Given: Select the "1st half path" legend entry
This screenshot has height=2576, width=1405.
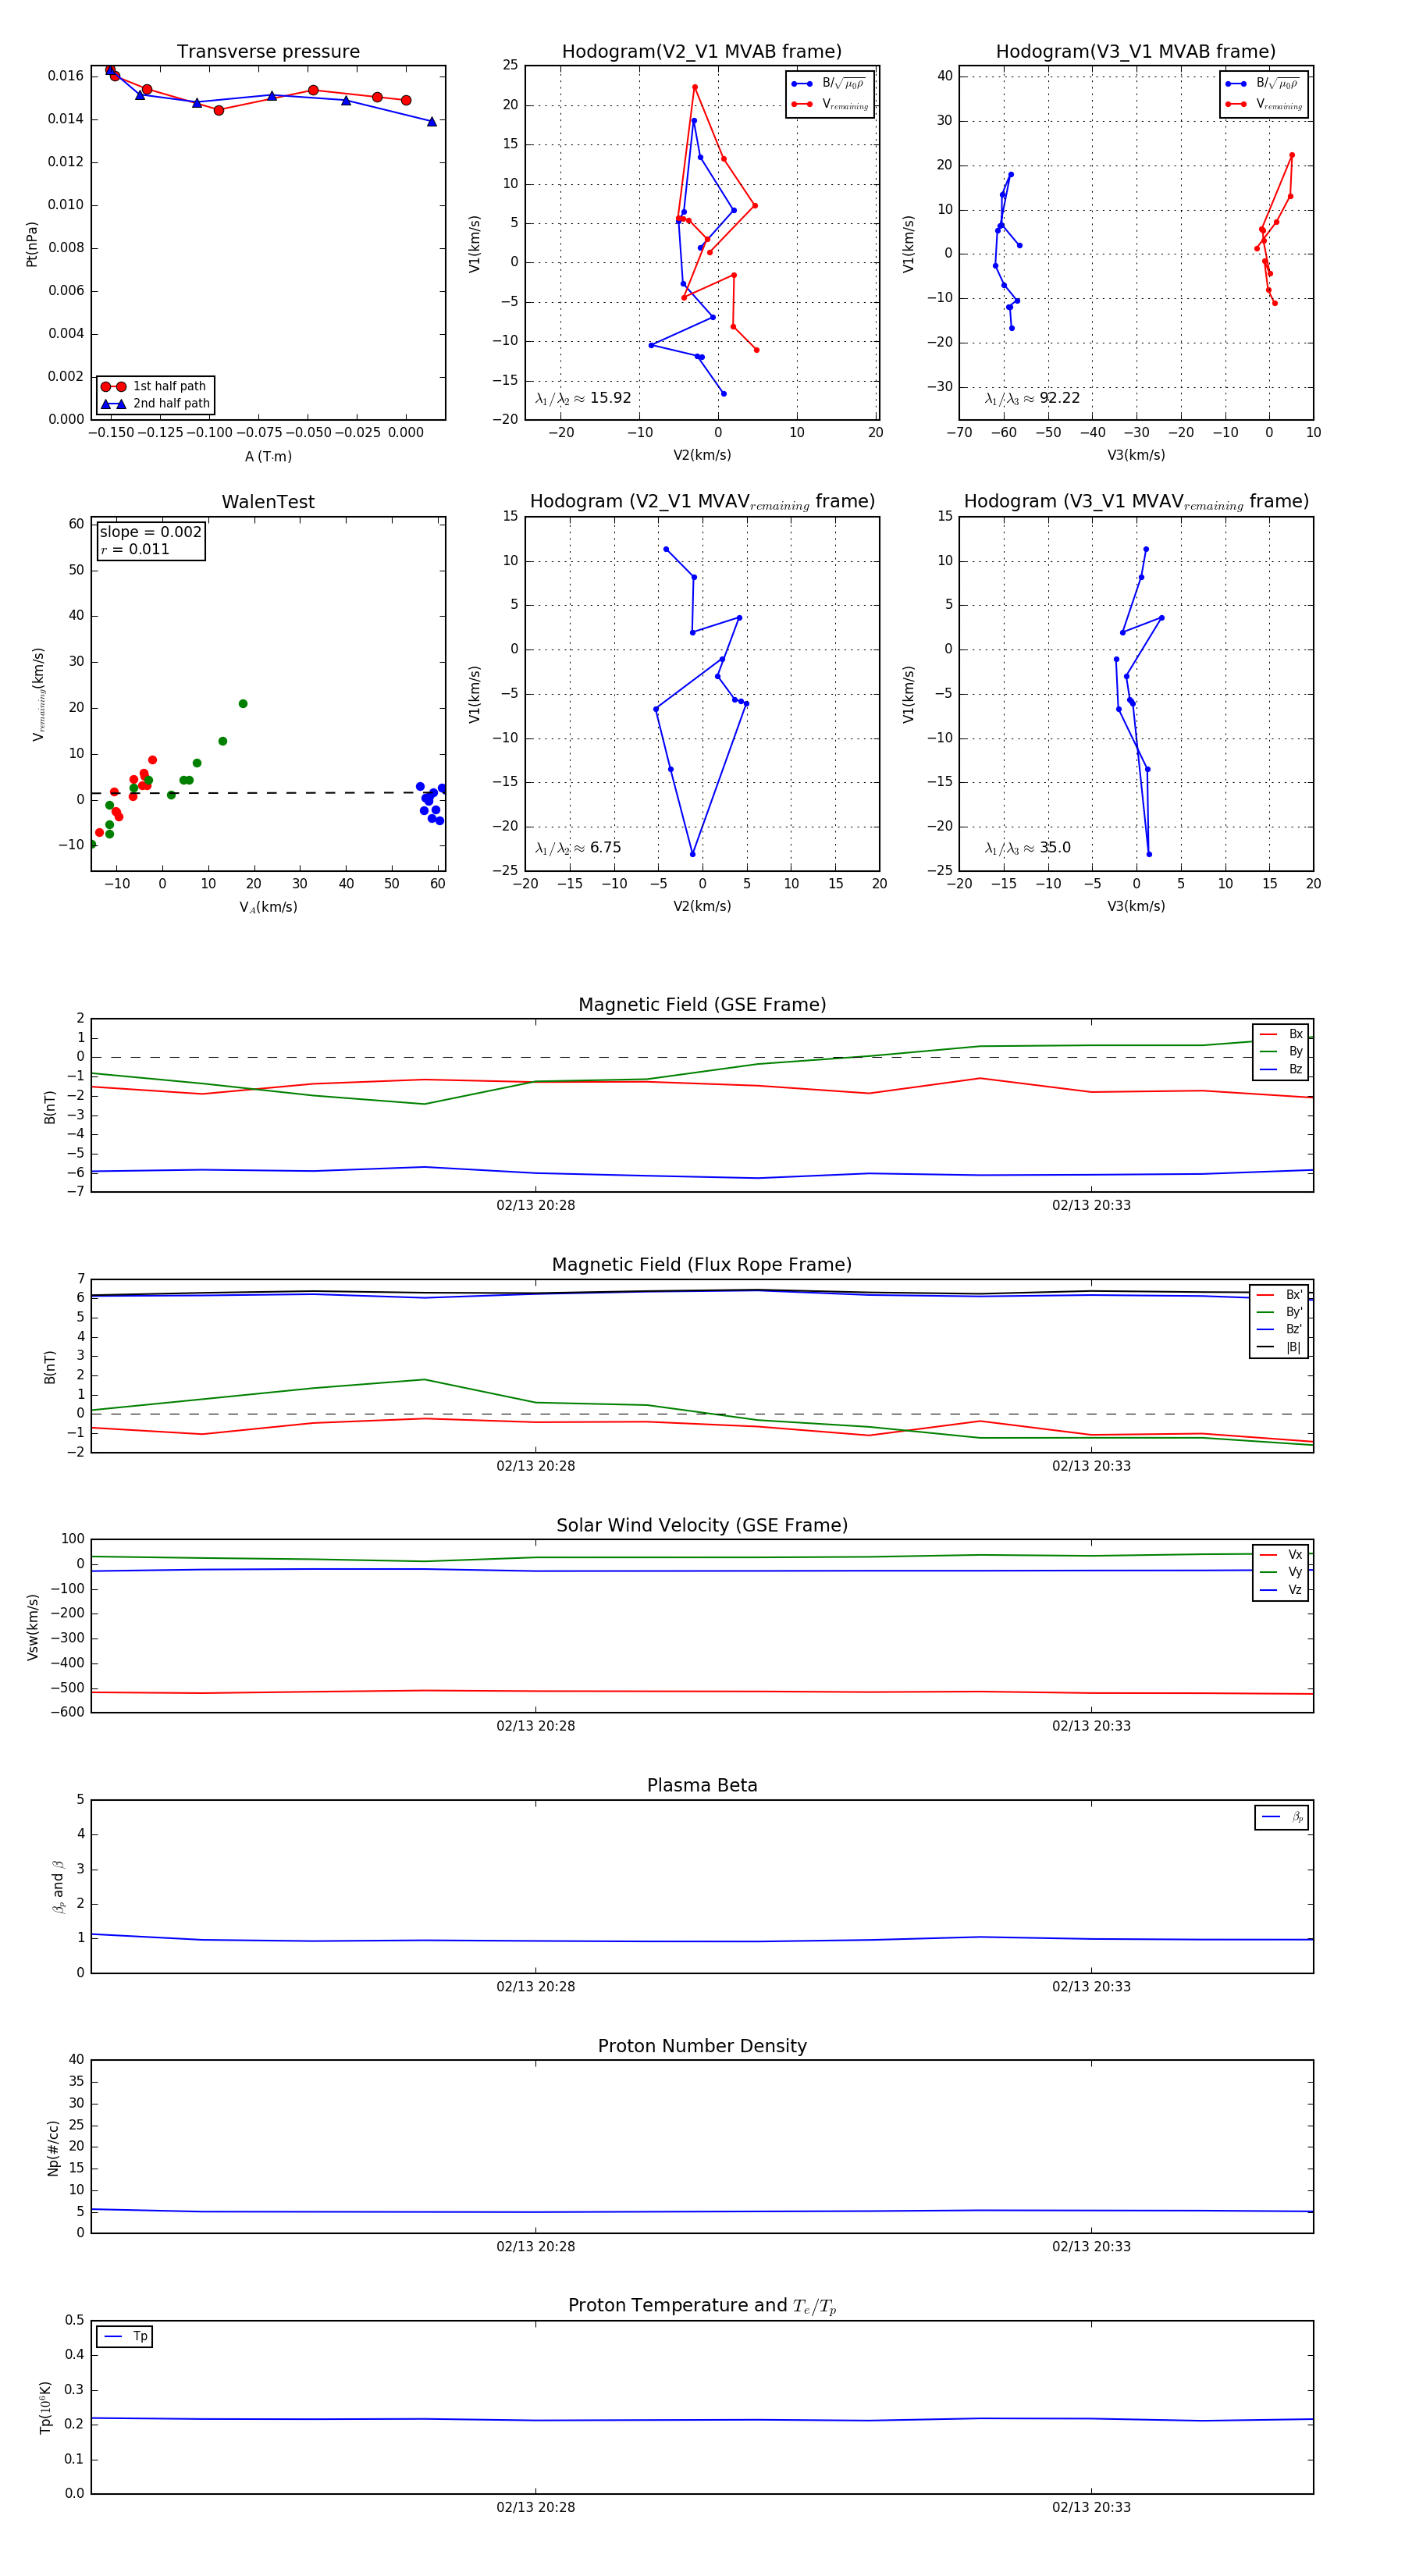Looking at the screenshot, I should tap(156, 386).
